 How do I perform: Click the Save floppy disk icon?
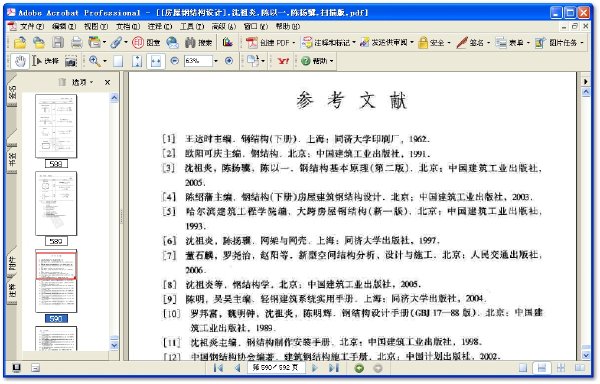(x=58, y=42)
